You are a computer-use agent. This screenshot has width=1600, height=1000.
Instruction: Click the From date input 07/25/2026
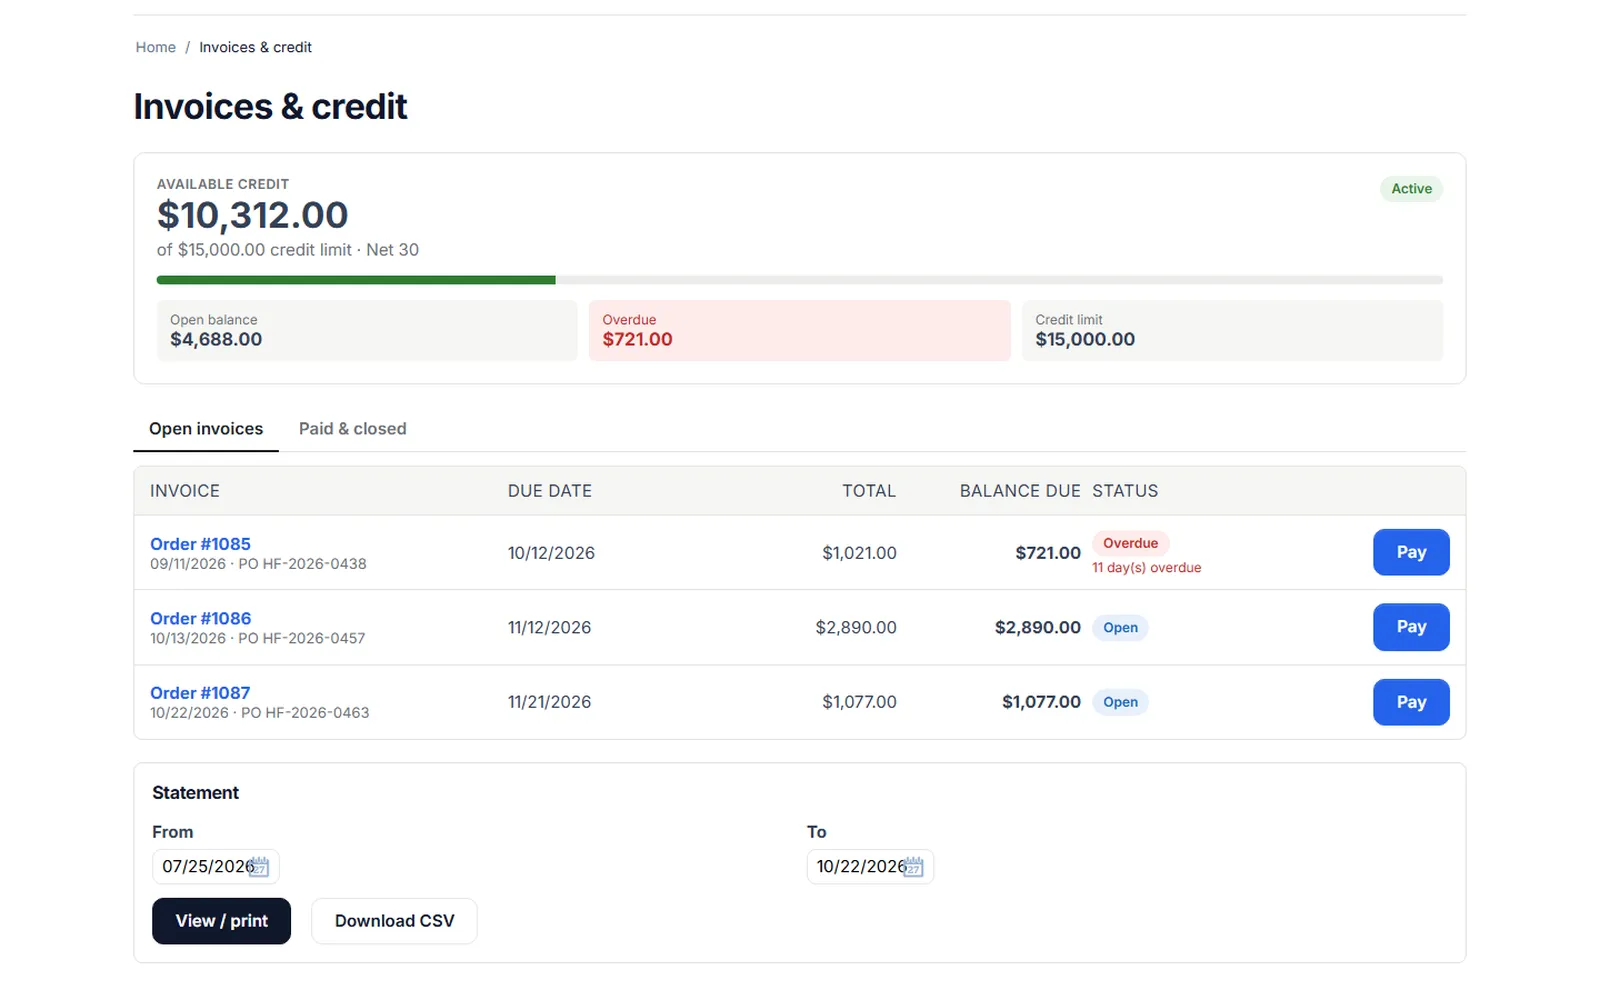[x=215, y=866]
